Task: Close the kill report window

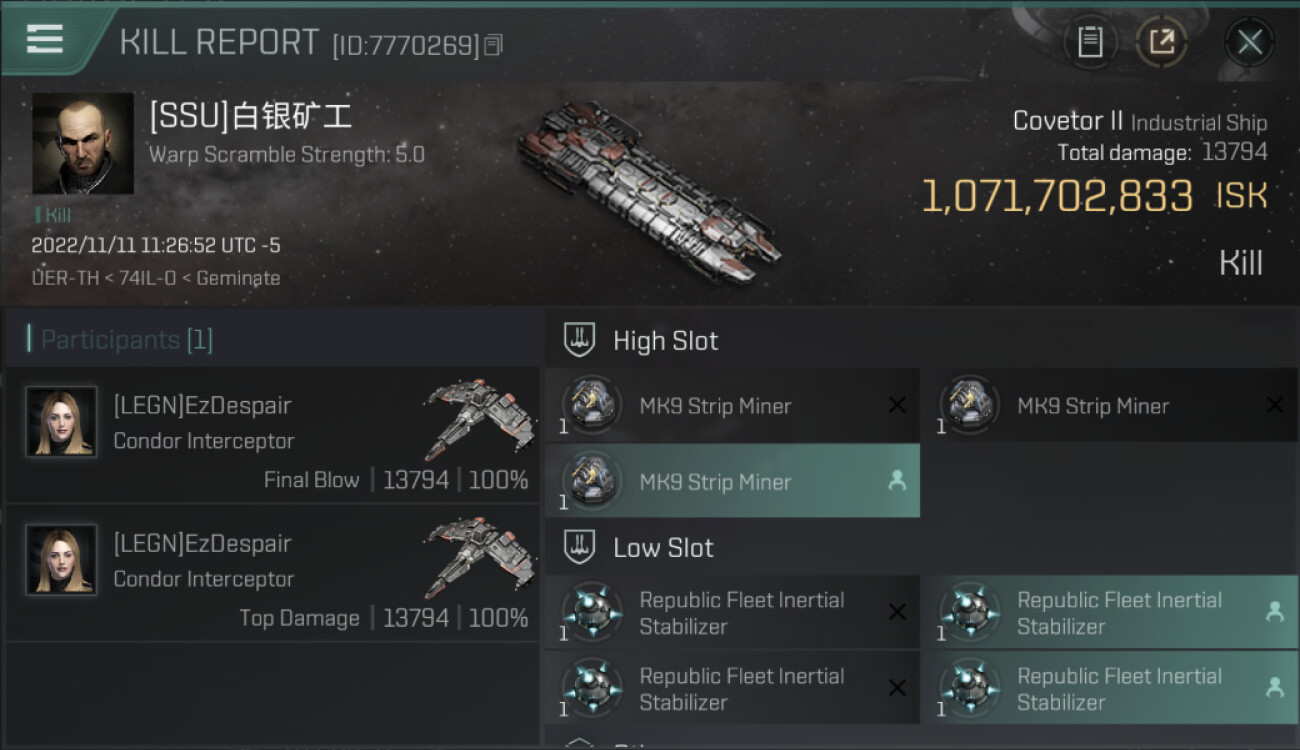Action: pos(1249,42)
